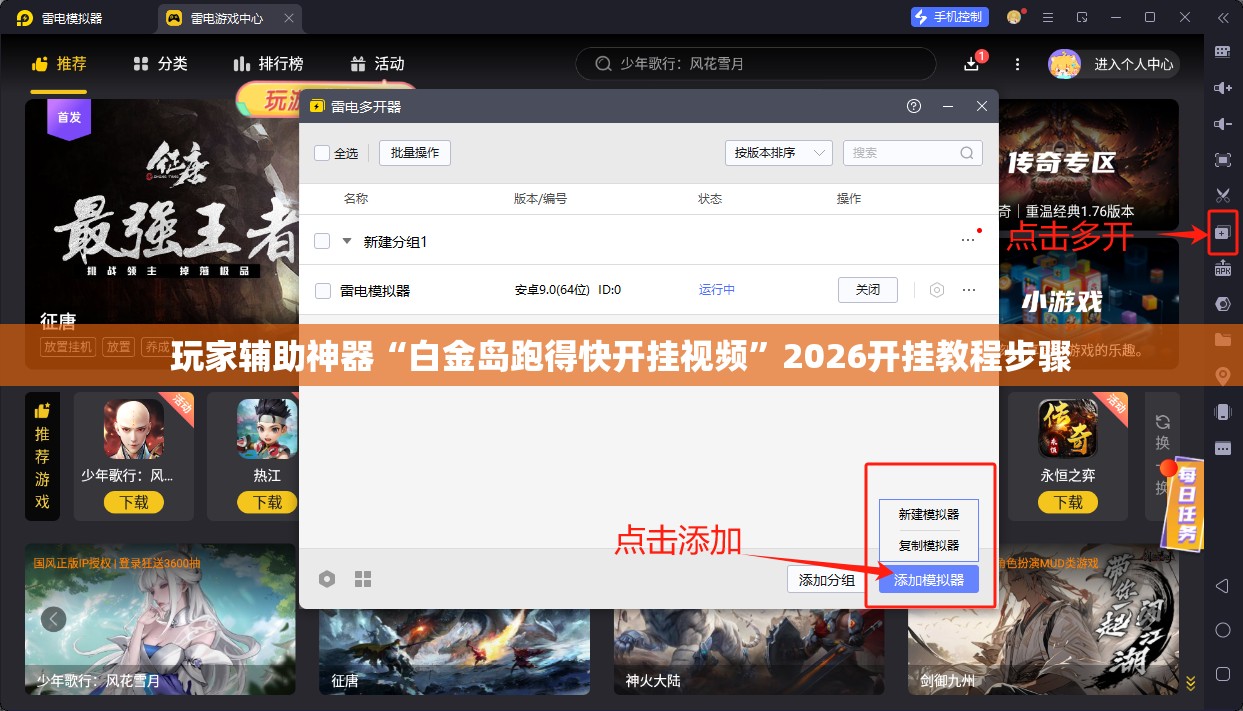Tap the Android back triangle button

click(1222, 585)
